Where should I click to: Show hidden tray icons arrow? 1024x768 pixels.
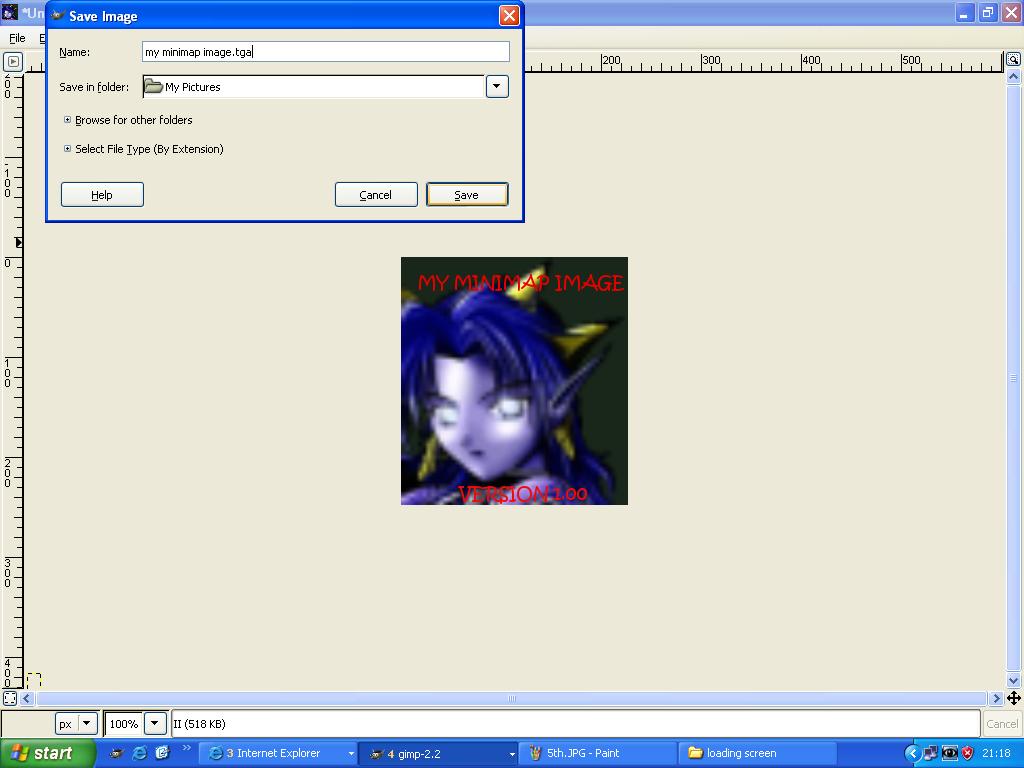pyautogui.click(x=912, y=753)
